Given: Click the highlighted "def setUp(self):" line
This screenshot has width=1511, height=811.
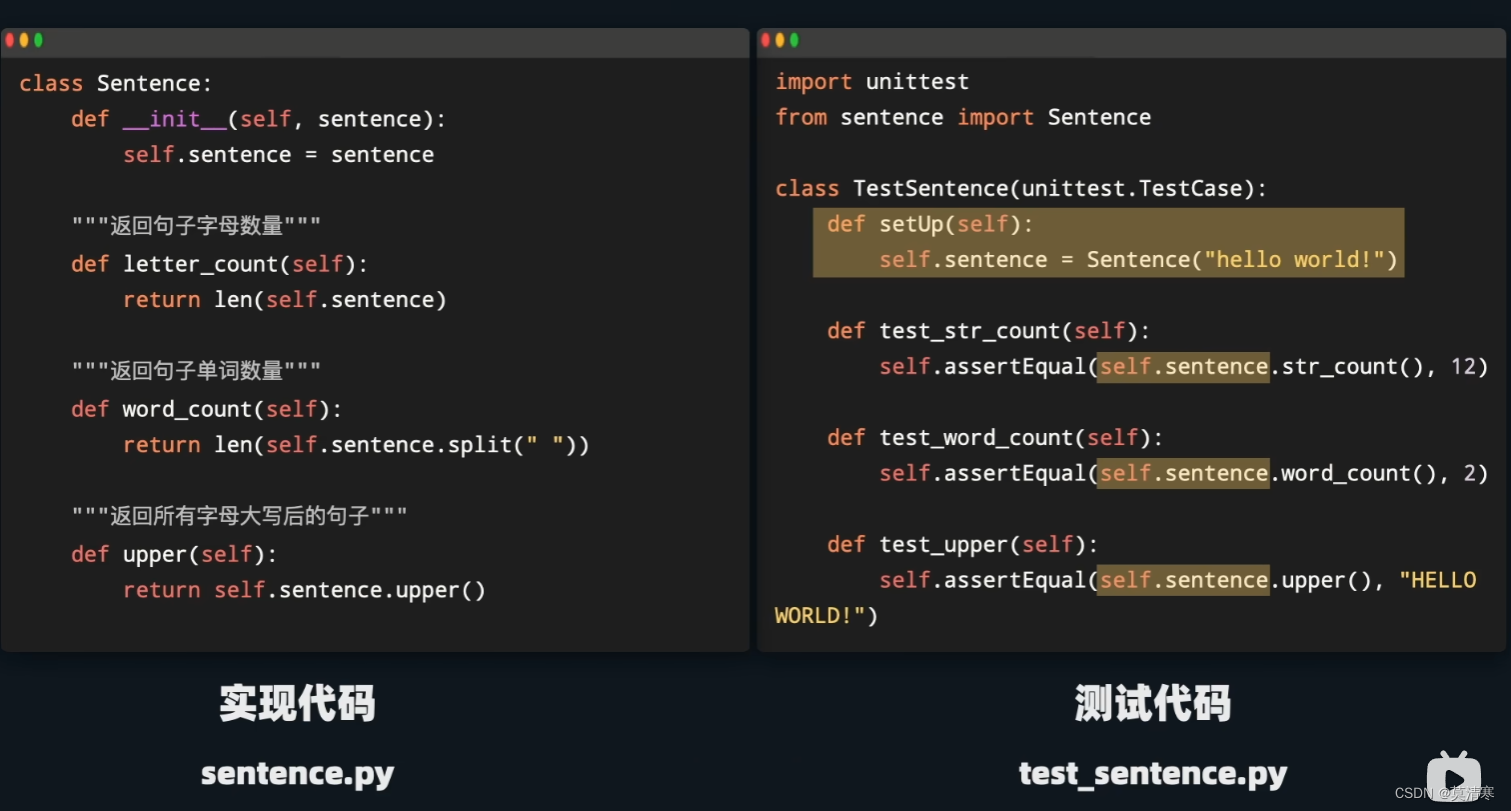Looking at the screenshot, I should pos(930,224).
